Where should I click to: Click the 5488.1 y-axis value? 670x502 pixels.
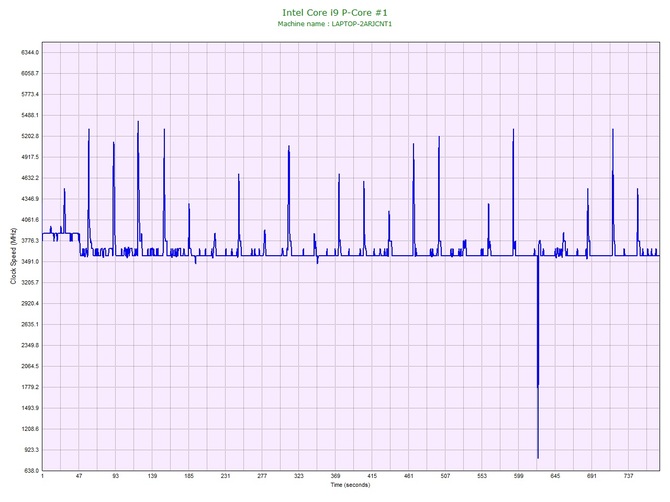point(30,115)
